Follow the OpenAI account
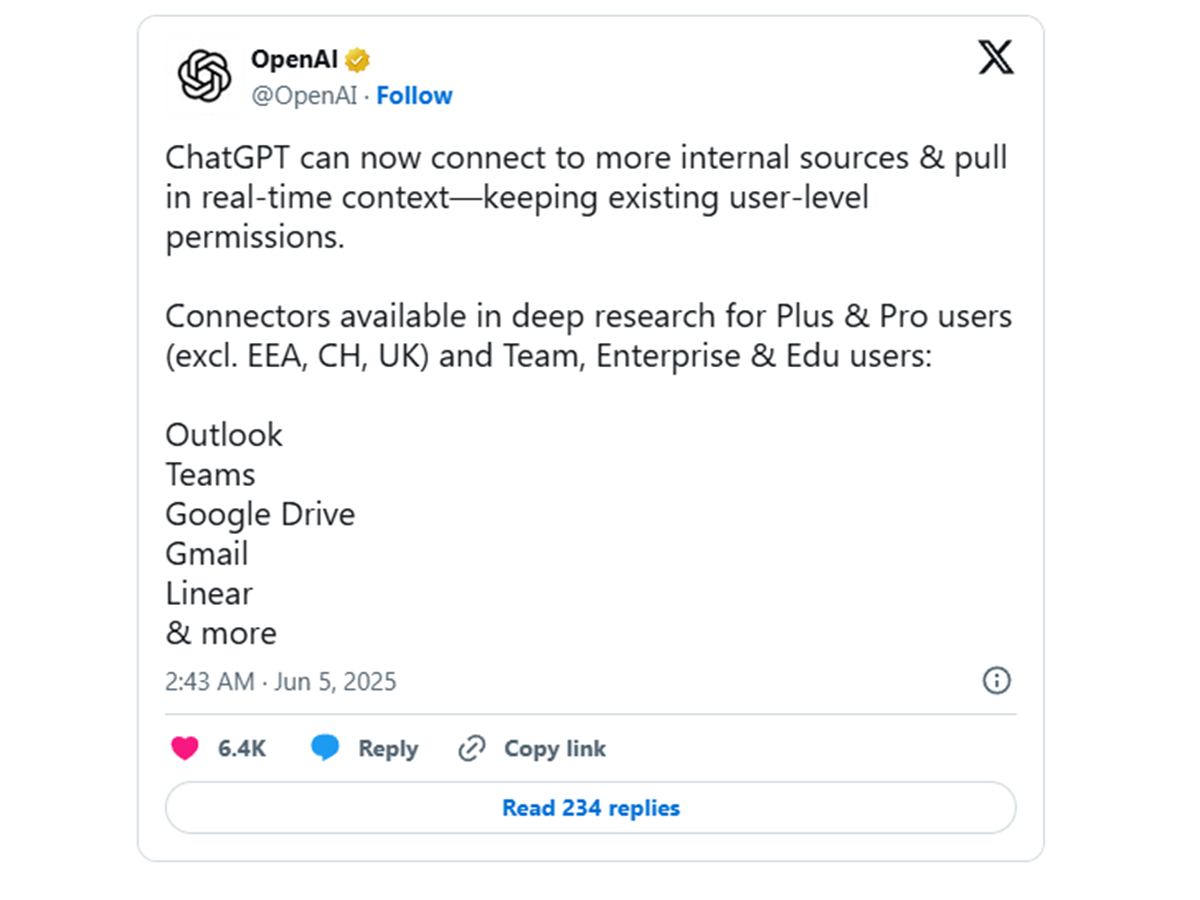 pos(414,96)
